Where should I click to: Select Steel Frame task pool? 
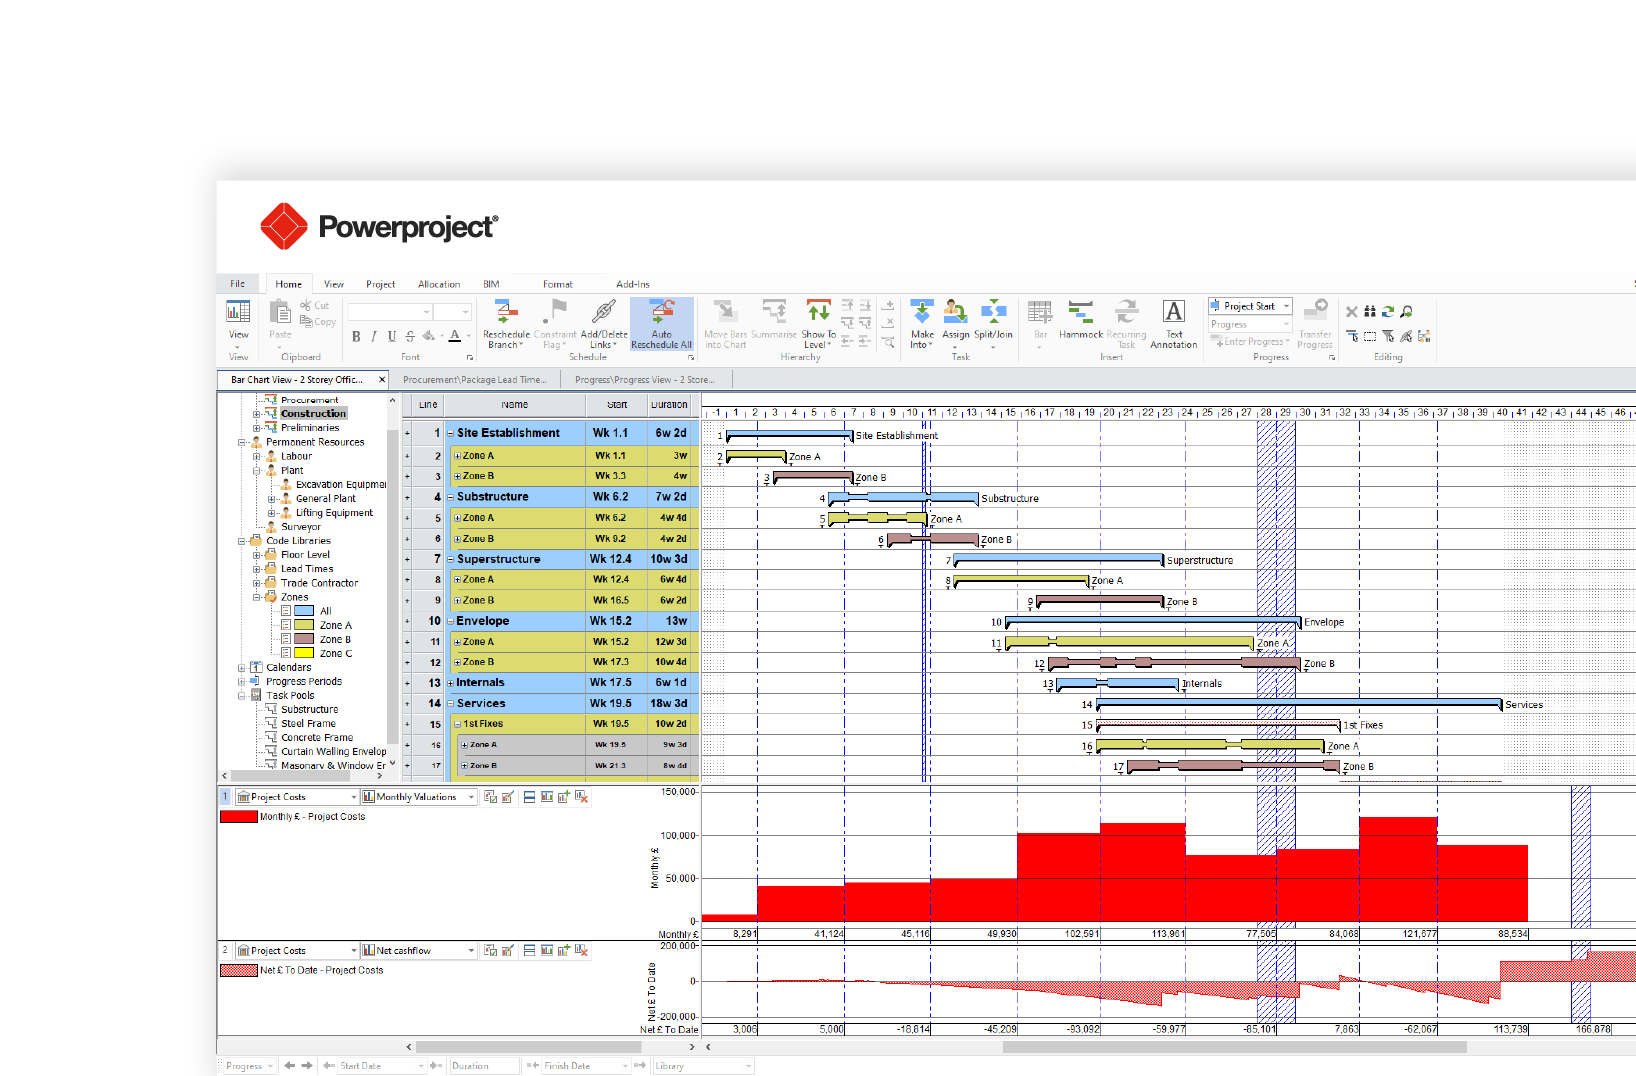(x=308, y=724)
